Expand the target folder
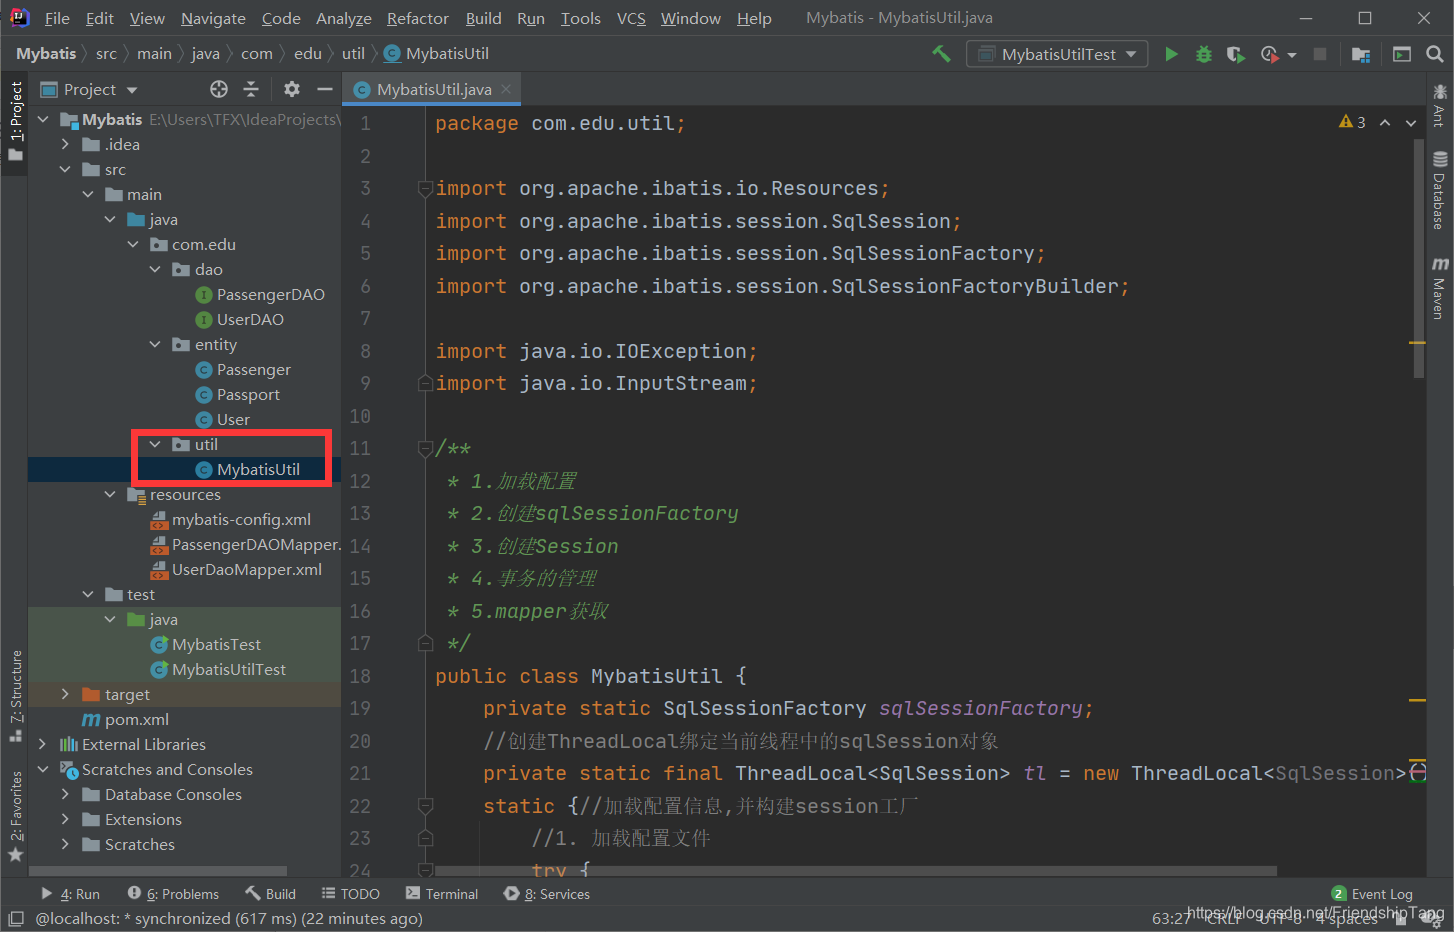This screenshot has height=932, width=1454. (x=65, y=694)
